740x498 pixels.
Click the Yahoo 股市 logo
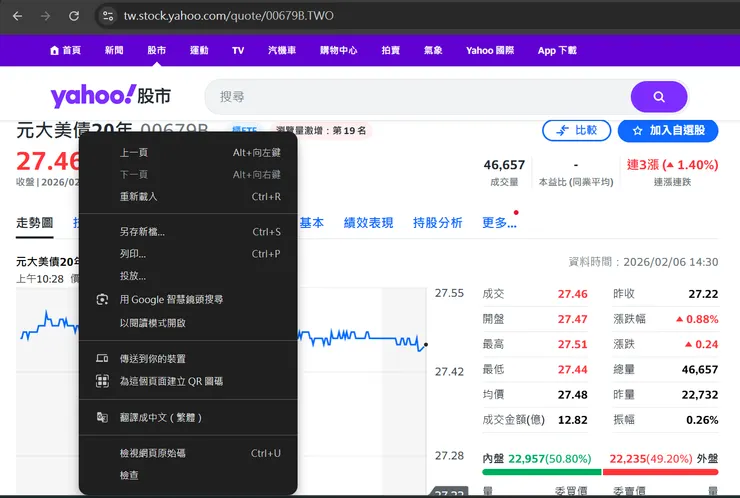[x=110, y=96]
